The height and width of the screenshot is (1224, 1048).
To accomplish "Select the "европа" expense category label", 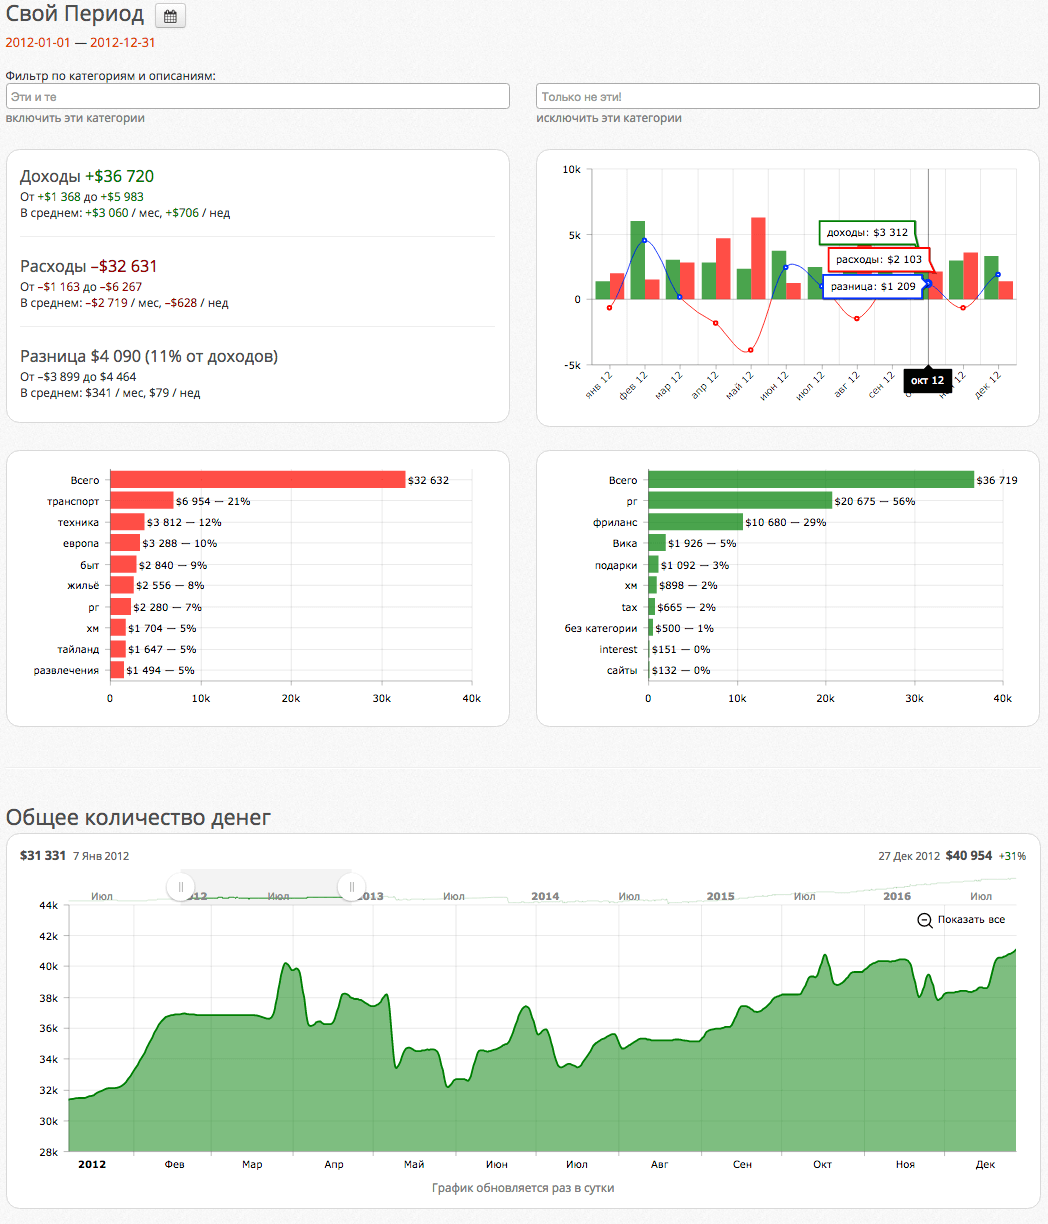I will [81, 543].
